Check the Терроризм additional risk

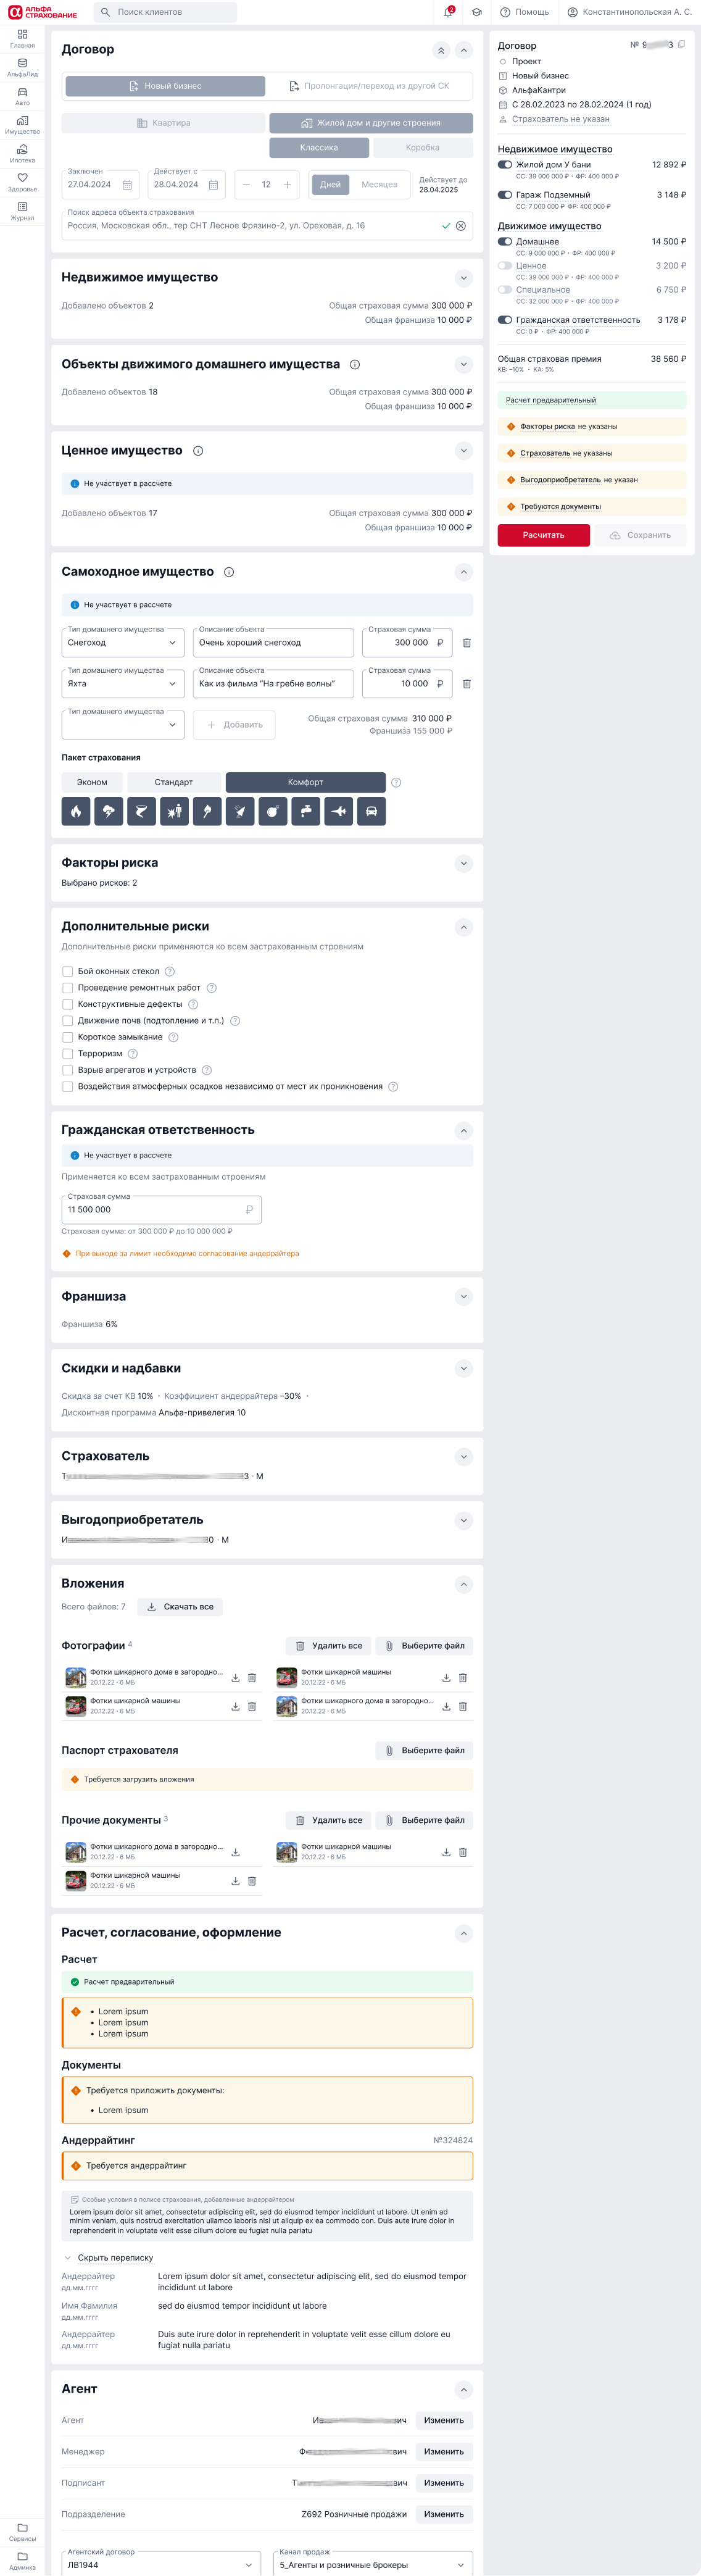(68, 1054)
